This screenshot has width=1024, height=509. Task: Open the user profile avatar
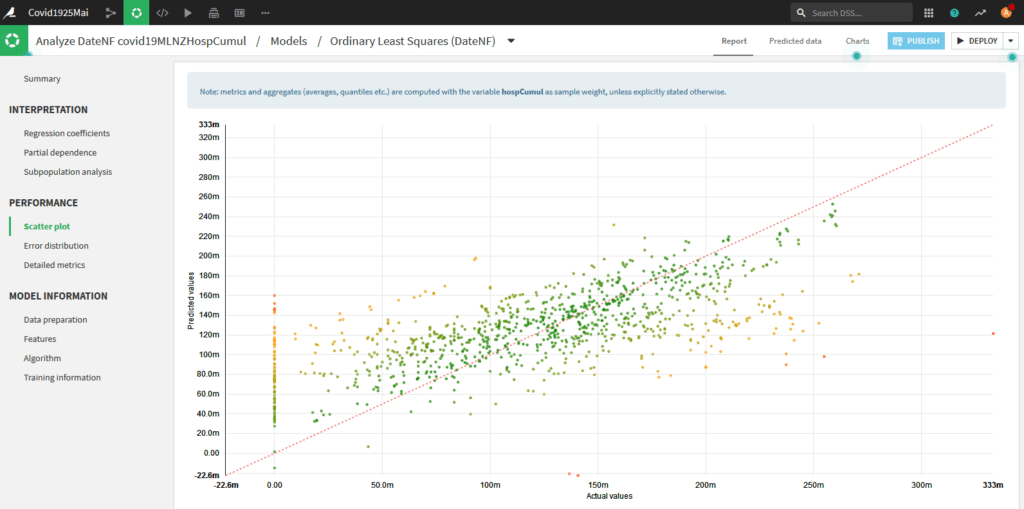(1006, 12)
